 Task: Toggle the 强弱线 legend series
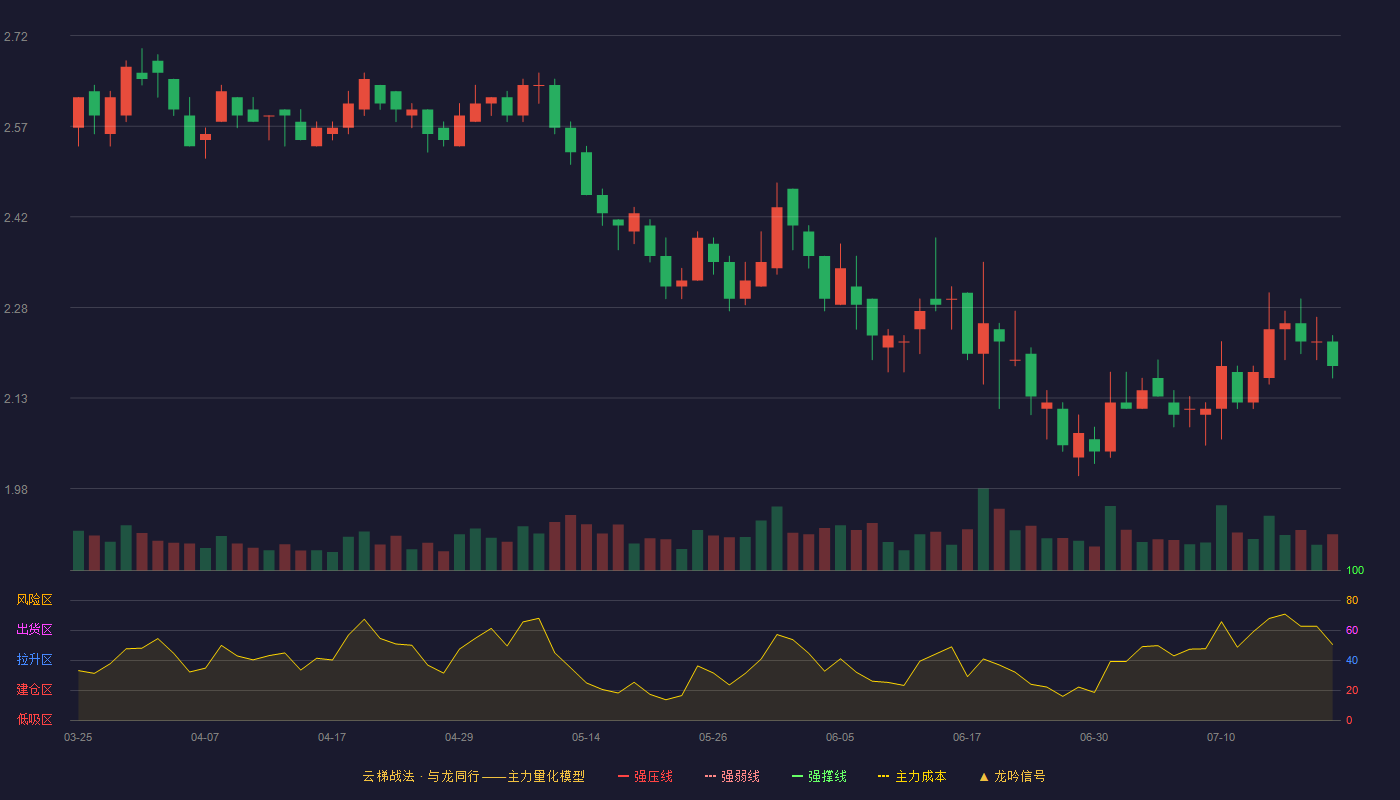pos(733,776)
